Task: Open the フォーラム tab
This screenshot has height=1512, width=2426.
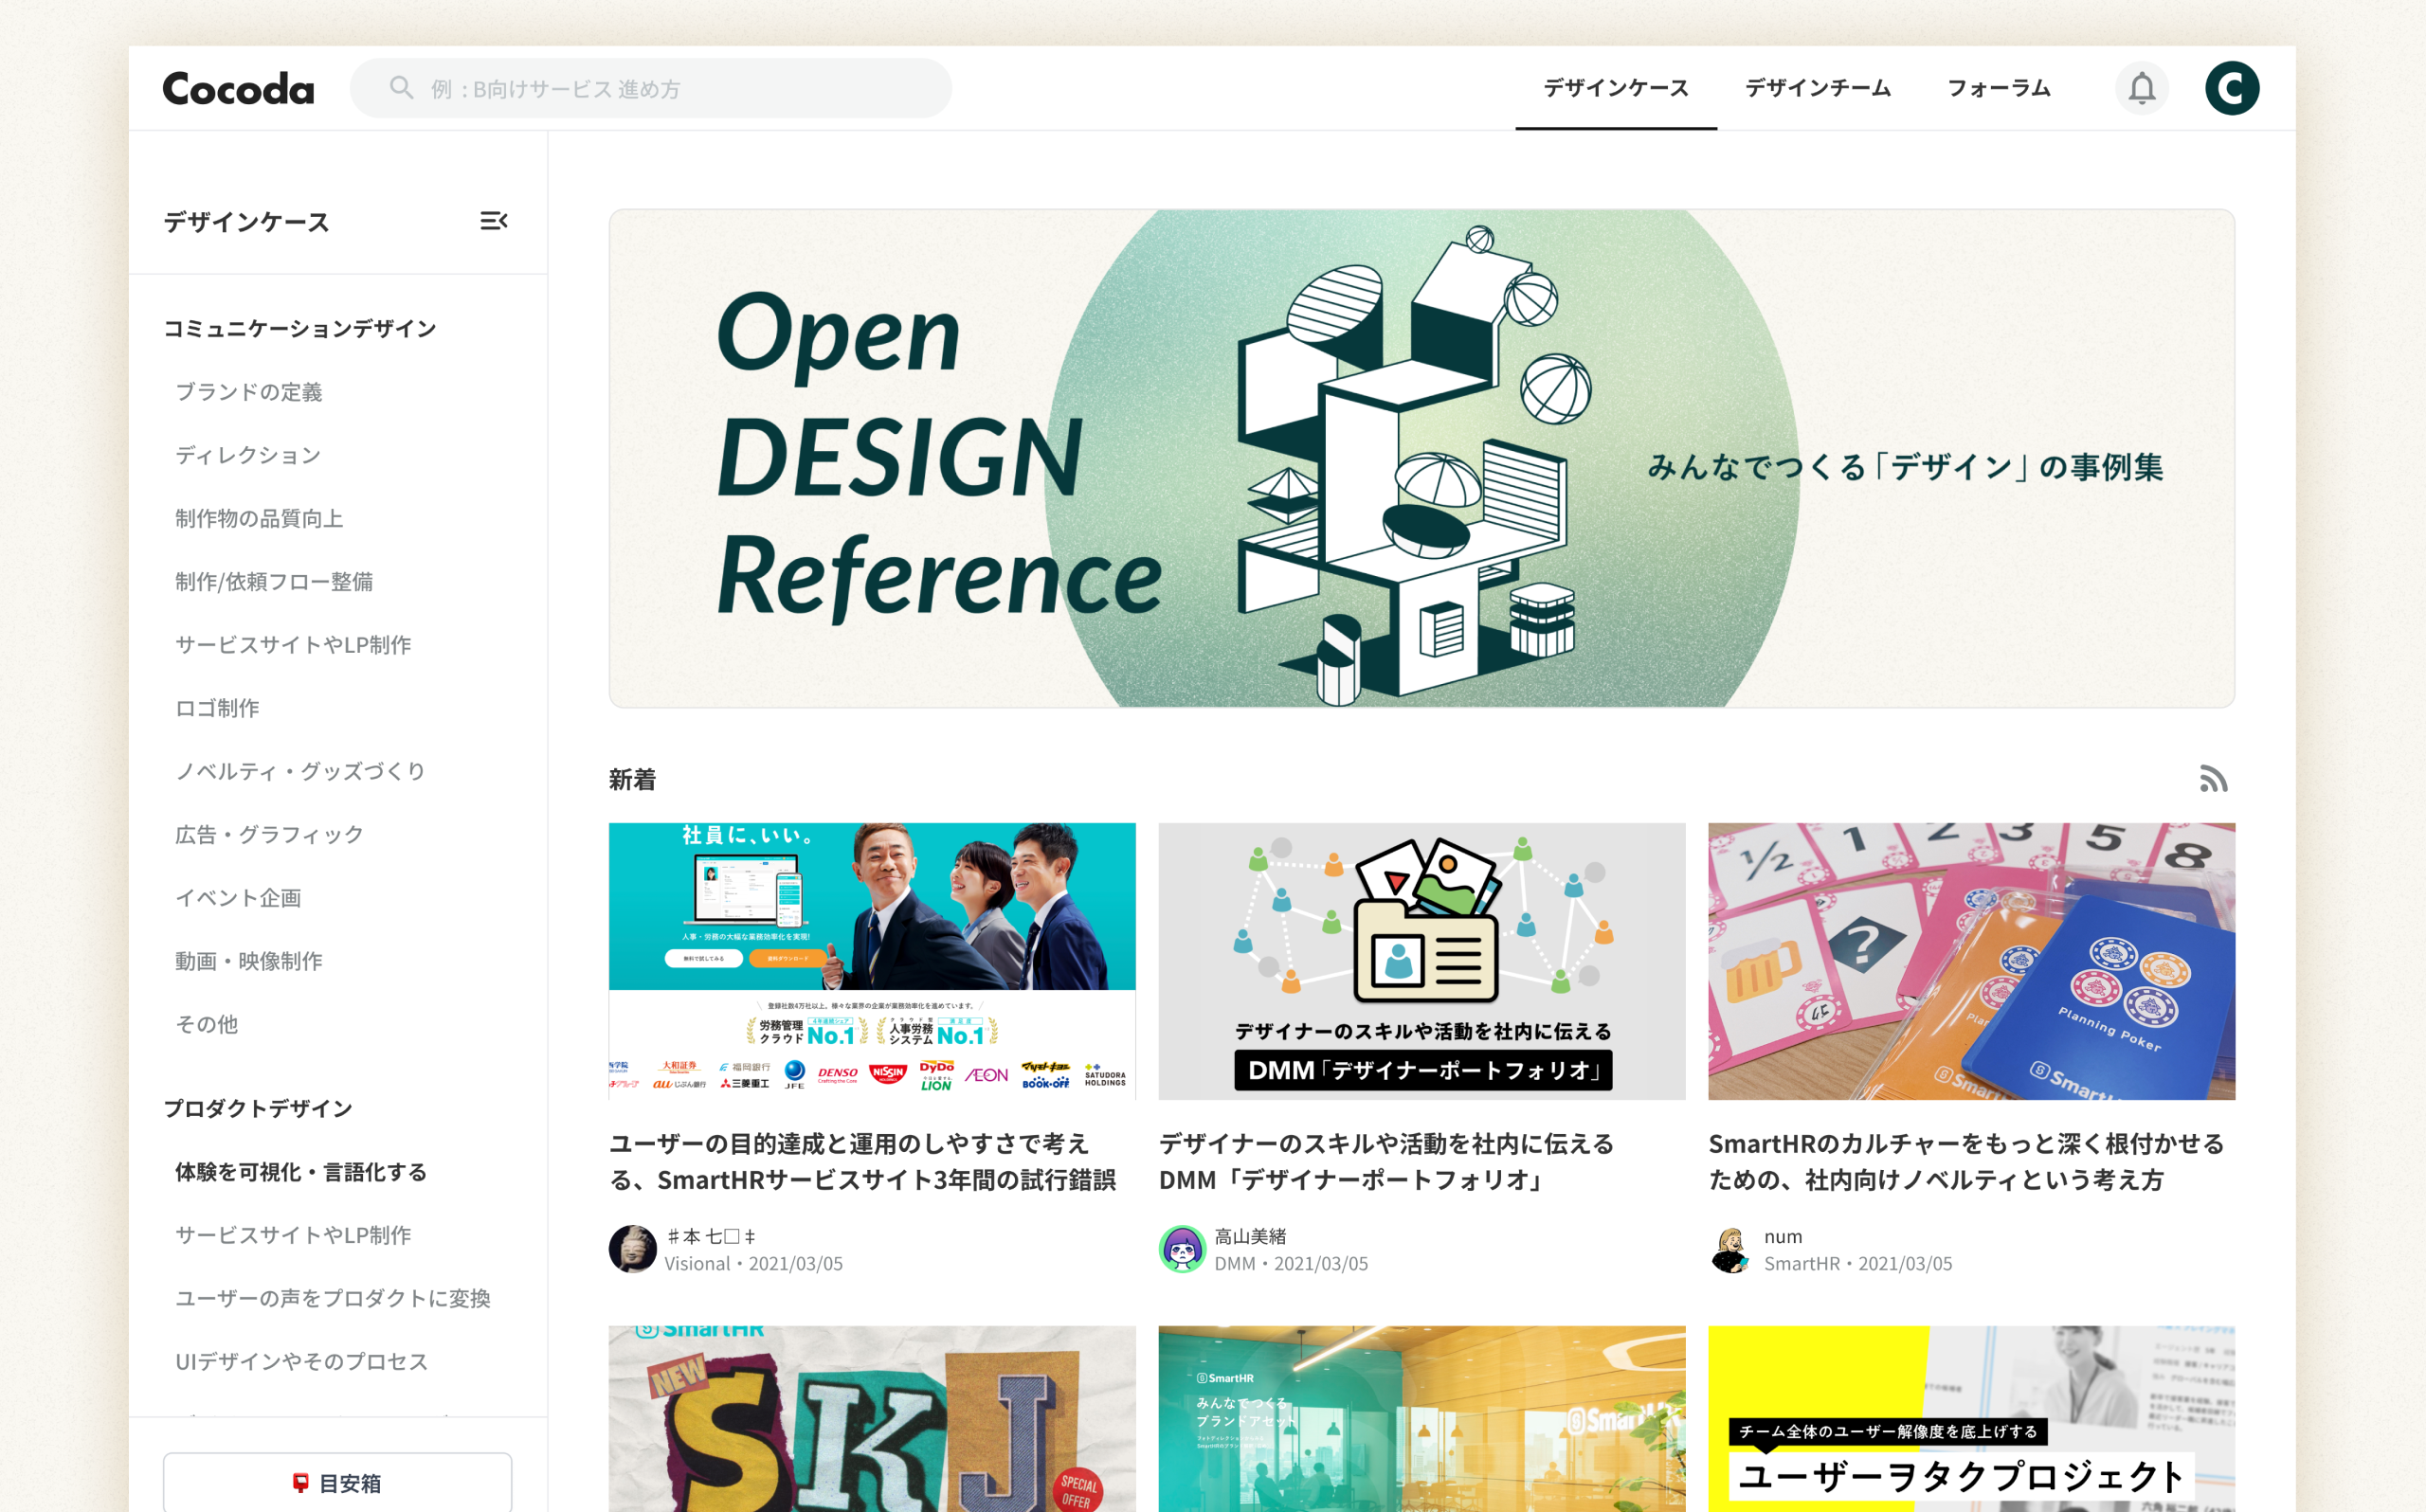Action: click(x=1998, y=88)
